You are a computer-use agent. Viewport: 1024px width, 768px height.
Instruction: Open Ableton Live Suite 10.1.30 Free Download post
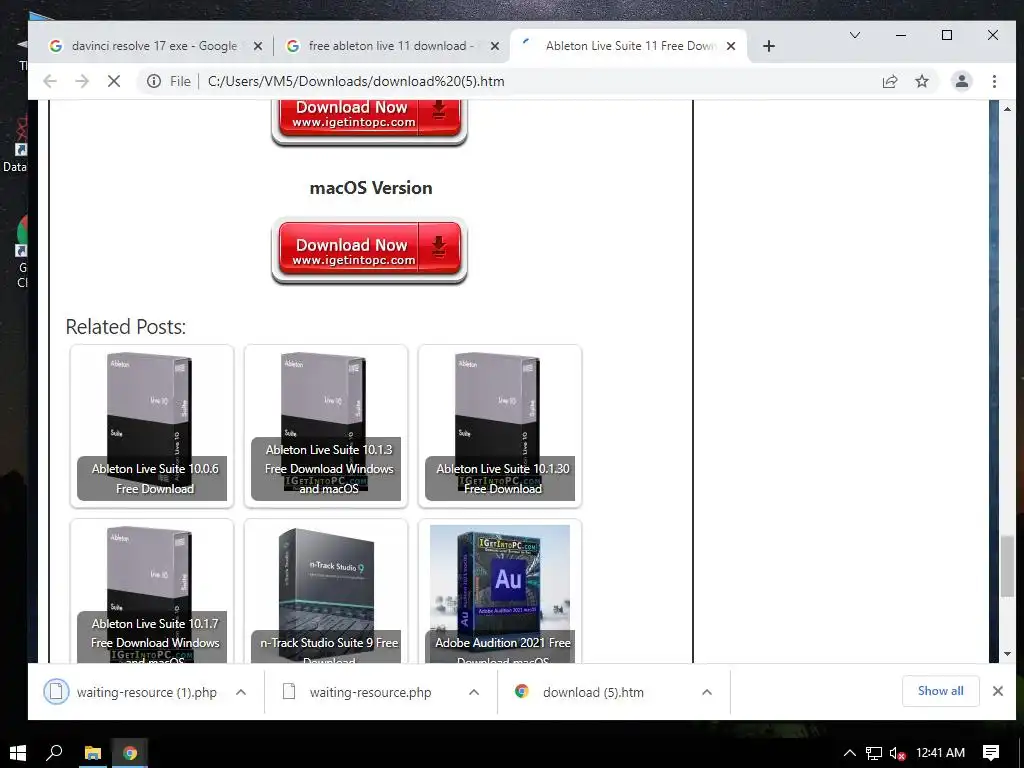(500, 426)
